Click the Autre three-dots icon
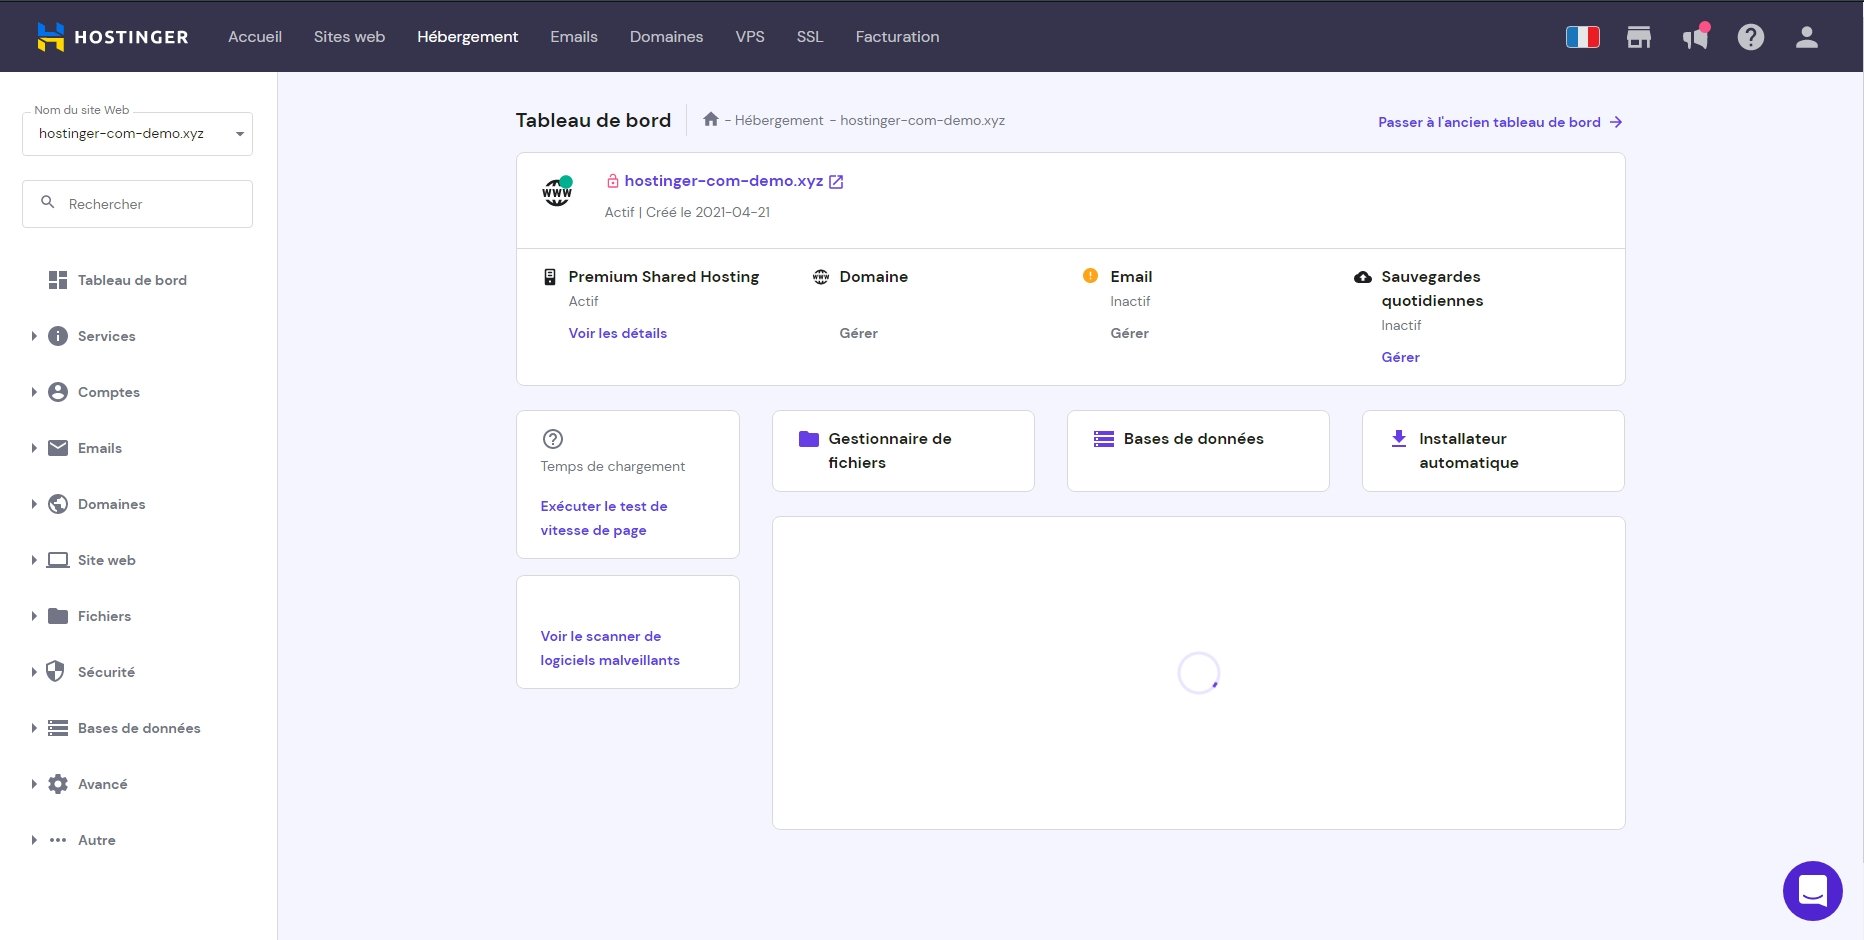The width and height of the screenshot is (1864, 940). [x=58, y=840]
